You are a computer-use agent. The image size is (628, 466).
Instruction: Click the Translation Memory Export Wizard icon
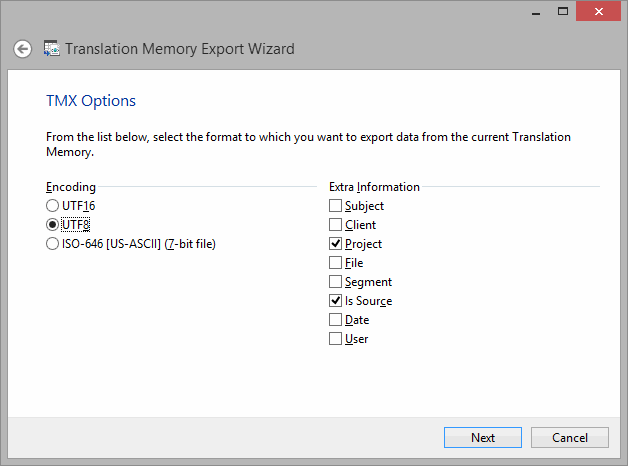pyautogui.click(x=52, y=48)
